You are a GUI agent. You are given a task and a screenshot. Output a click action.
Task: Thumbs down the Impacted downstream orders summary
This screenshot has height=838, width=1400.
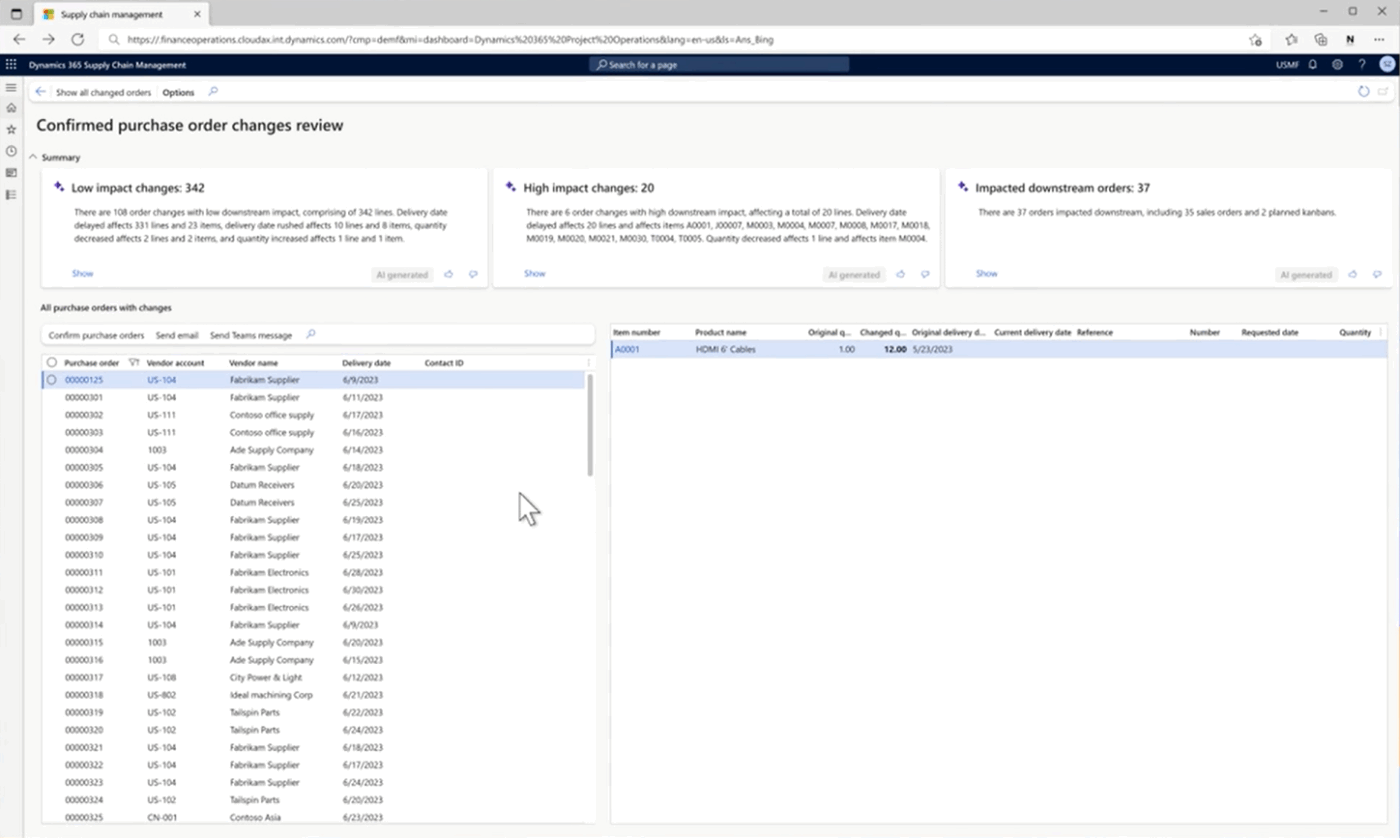1377,274
